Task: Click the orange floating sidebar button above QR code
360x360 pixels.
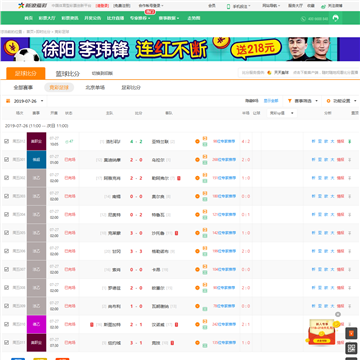Action: point(351,333)
